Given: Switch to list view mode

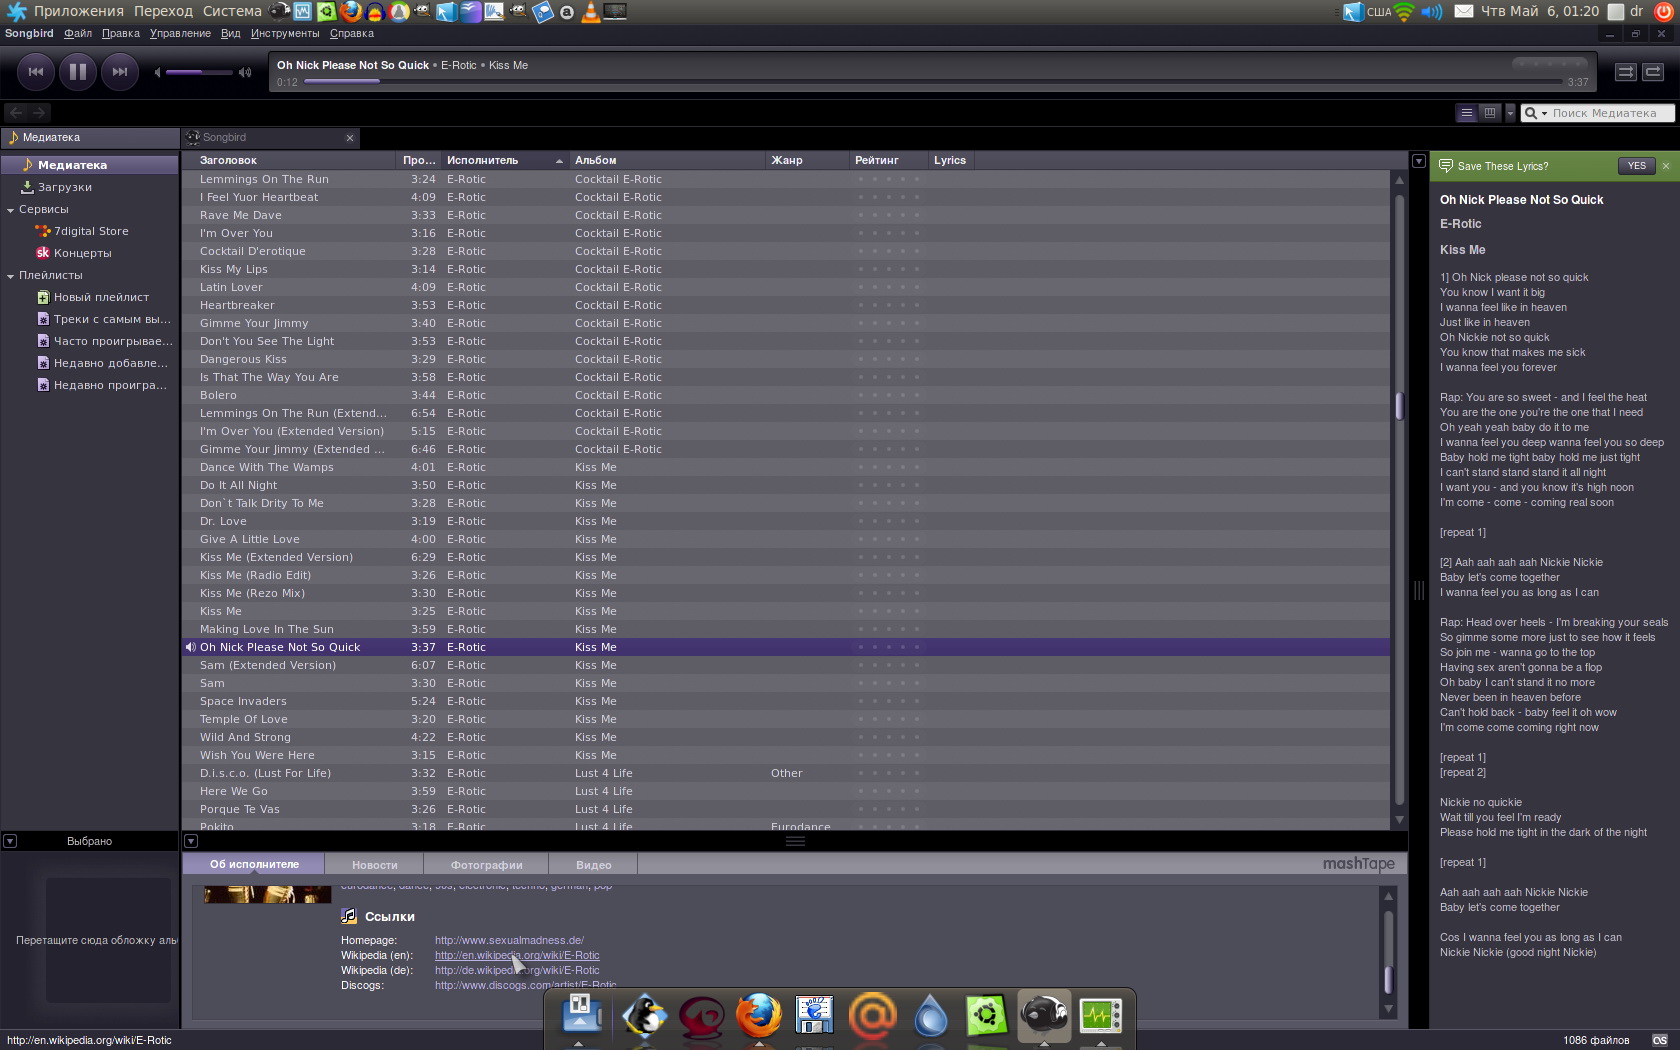Looking at the screenshot, I should pos(1466,113).
